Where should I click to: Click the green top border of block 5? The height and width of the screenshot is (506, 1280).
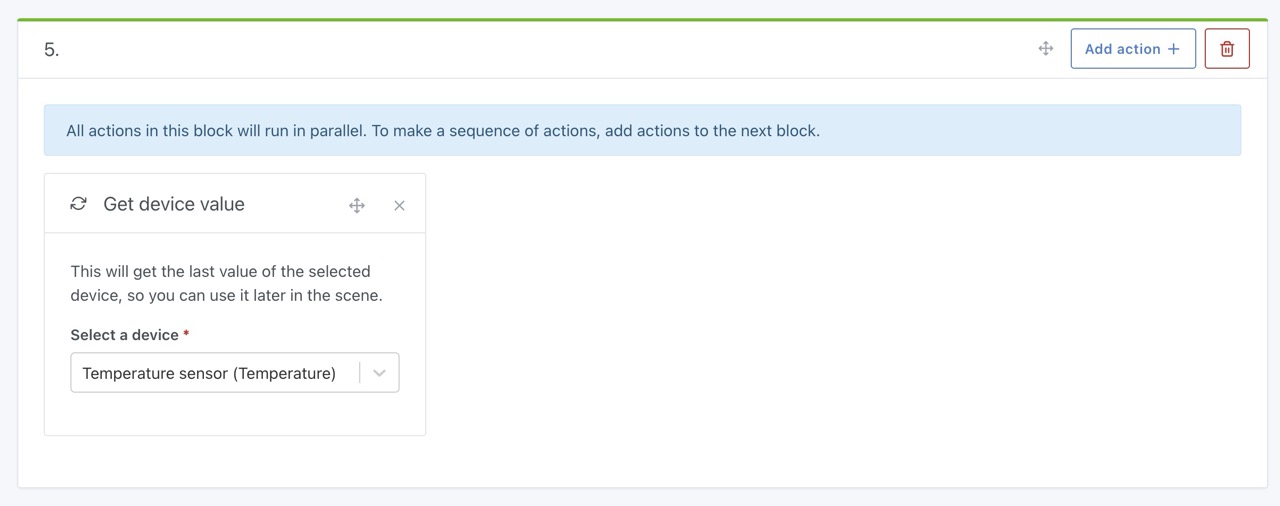[x=642, y=20]
